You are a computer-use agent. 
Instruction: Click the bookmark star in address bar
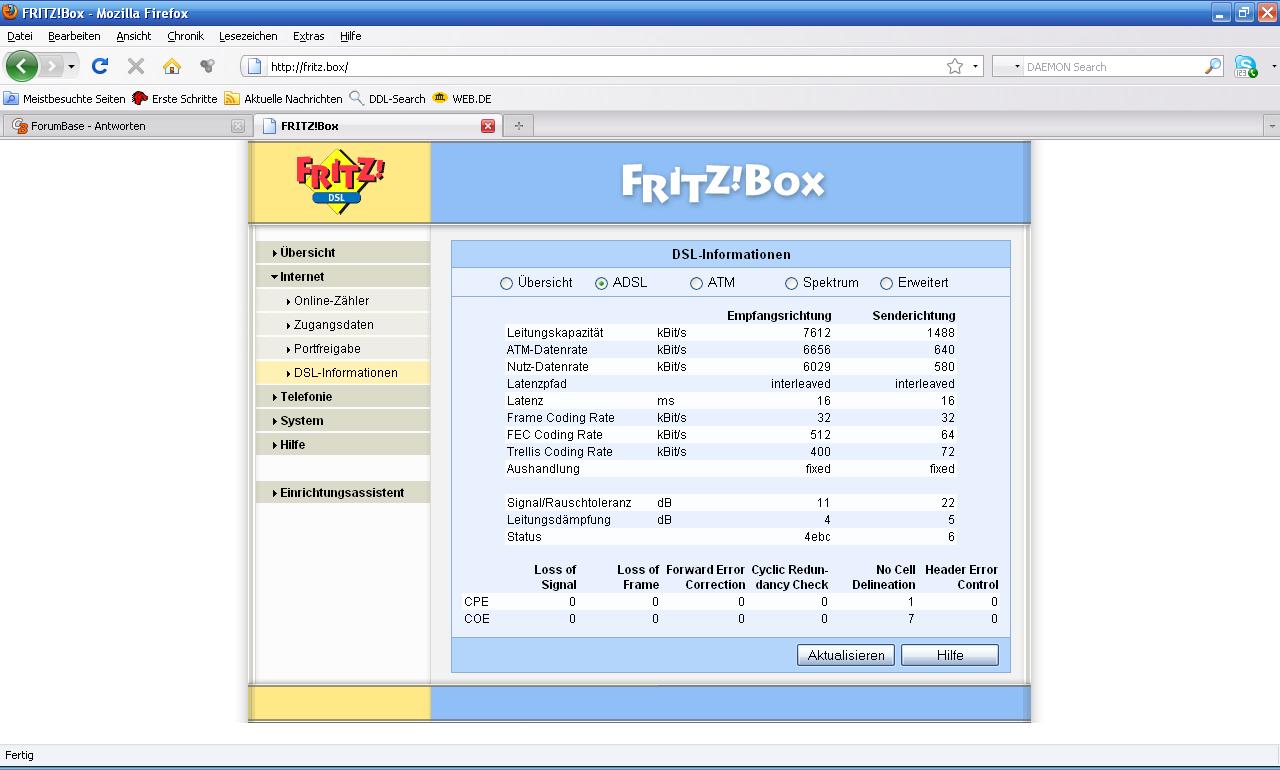(955, 66)
